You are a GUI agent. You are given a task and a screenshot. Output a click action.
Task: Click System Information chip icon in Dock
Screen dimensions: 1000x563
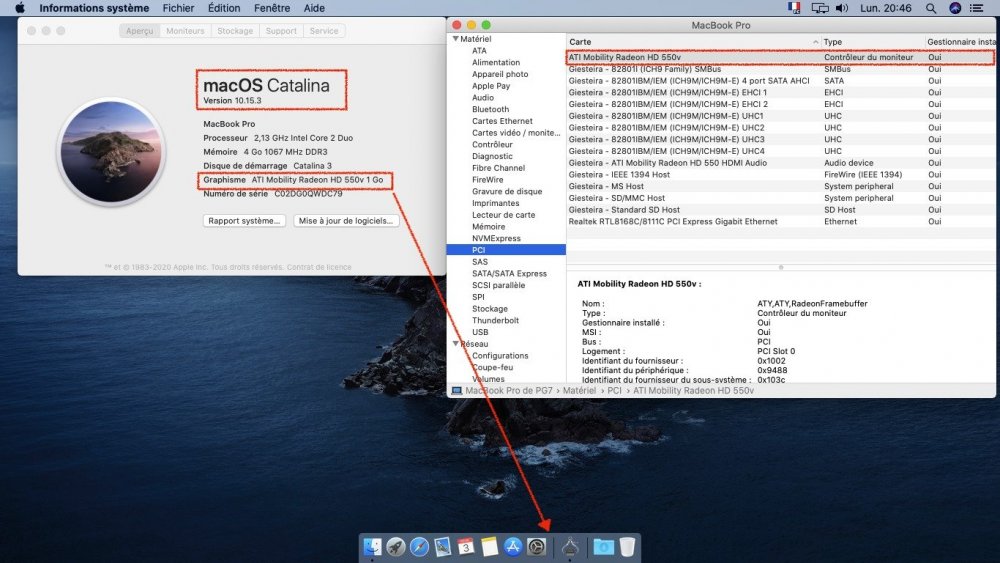tap(570, 546)
